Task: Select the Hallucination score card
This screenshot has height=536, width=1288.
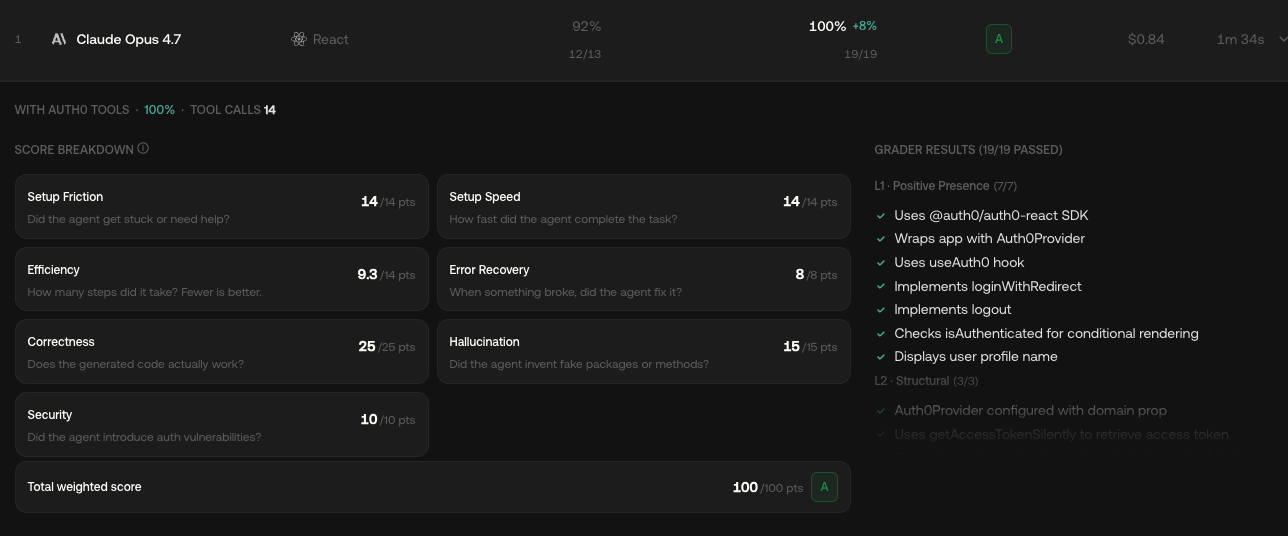Action: [644, 352]
